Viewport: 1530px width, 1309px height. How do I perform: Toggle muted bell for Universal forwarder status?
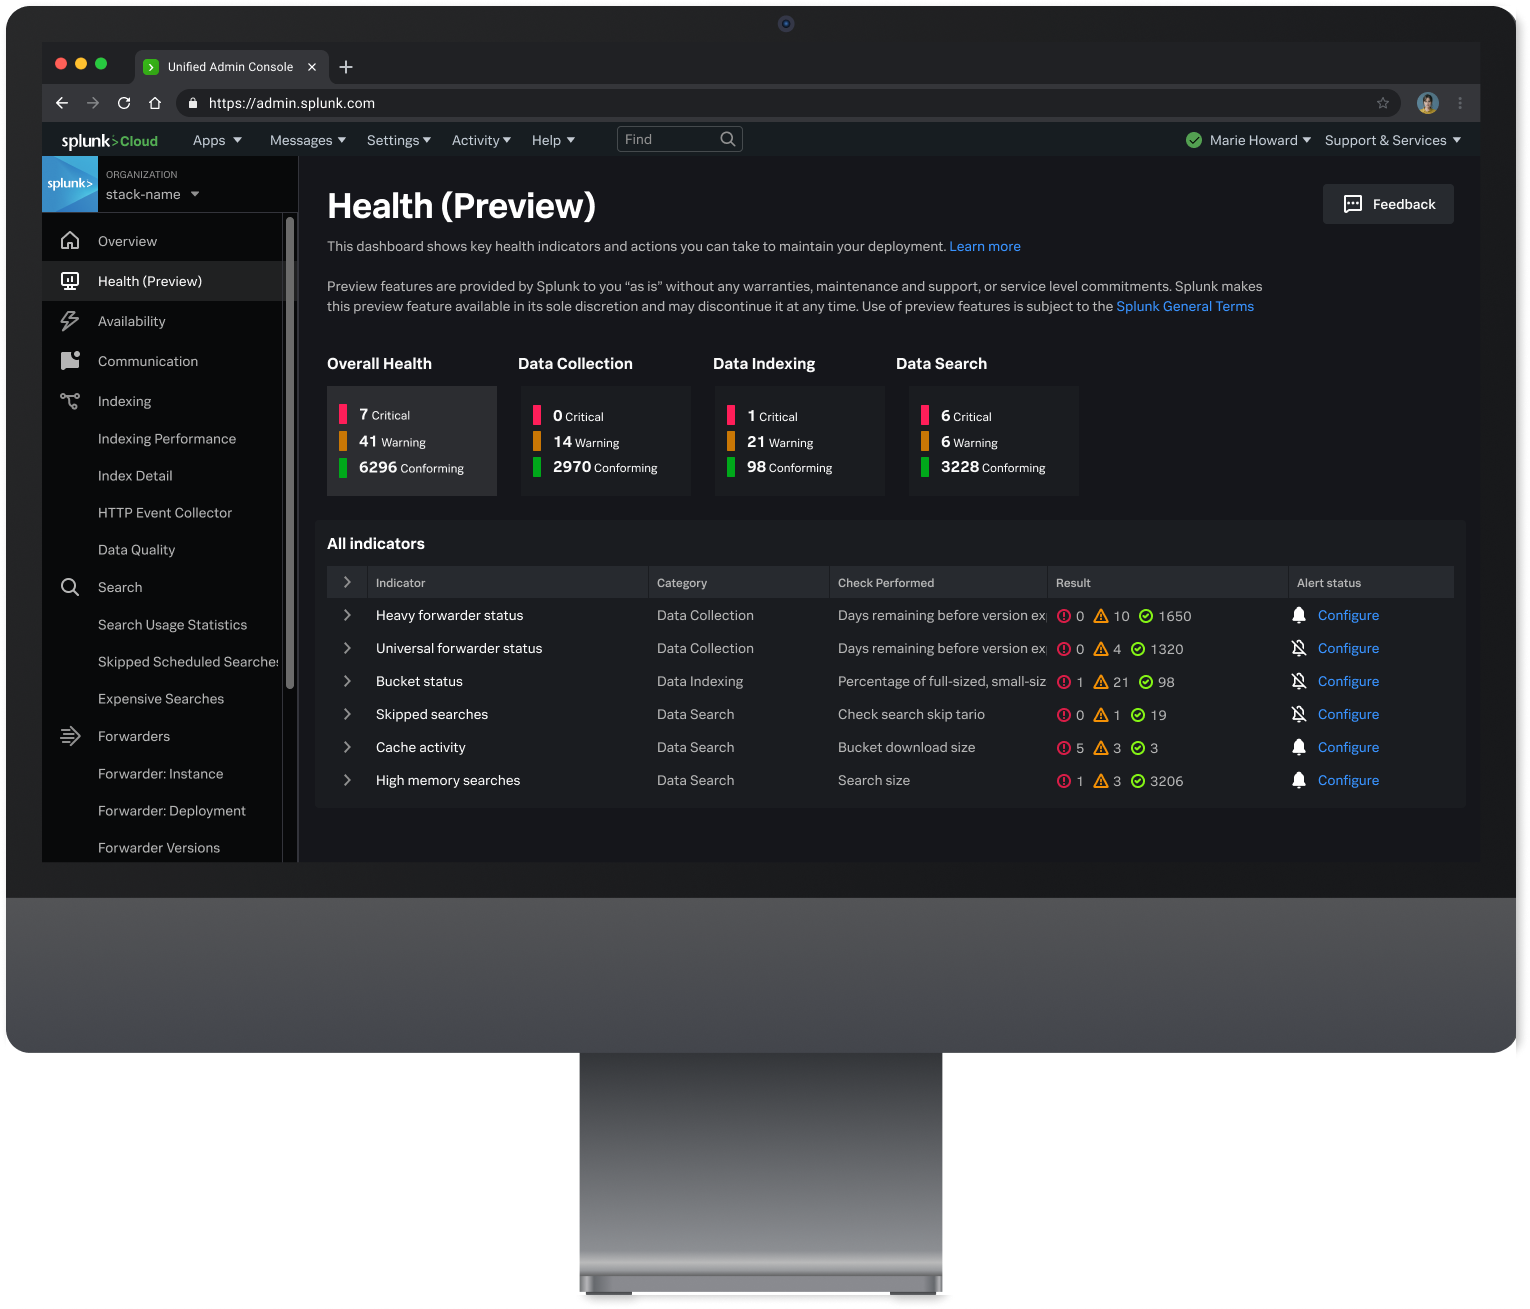click(1299, 648)
